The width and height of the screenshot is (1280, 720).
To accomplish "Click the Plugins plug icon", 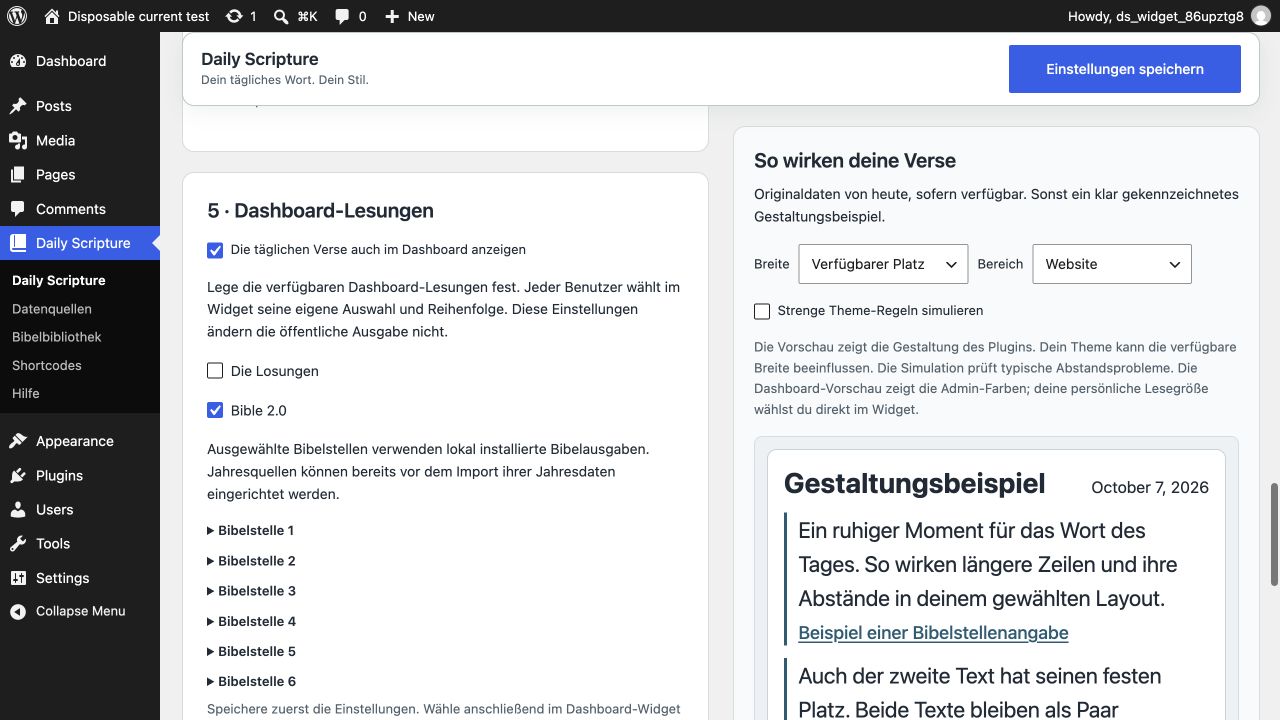I will 18,476.
